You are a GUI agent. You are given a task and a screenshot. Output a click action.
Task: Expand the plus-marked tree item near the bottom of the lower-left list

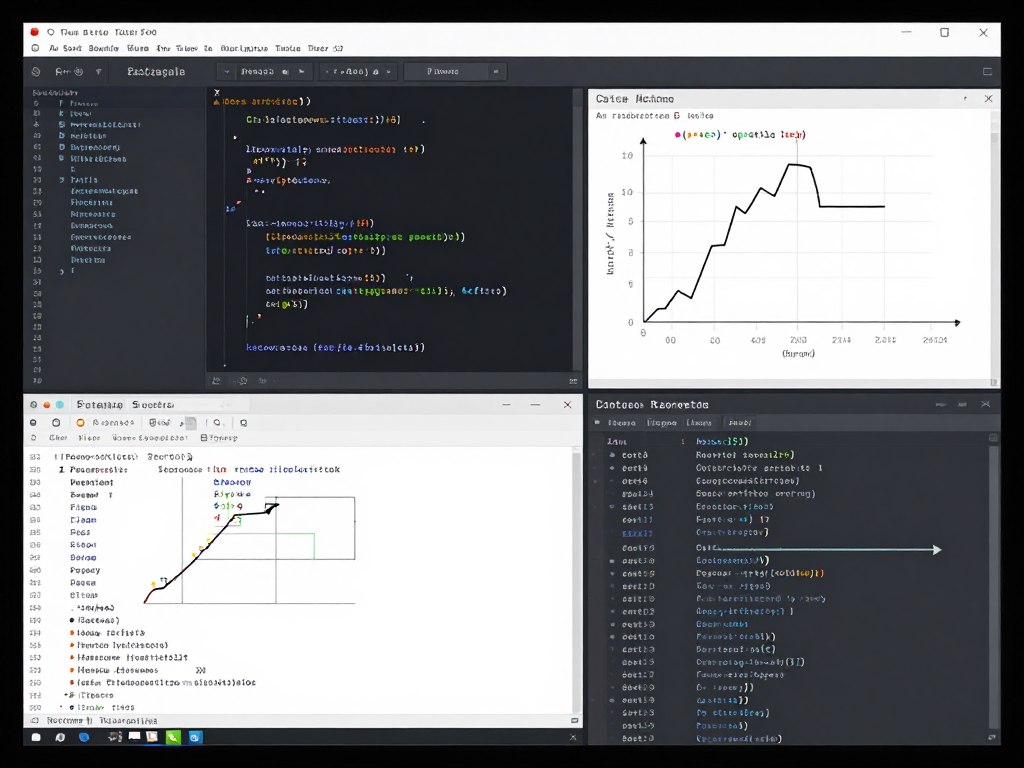coord(67,694)
